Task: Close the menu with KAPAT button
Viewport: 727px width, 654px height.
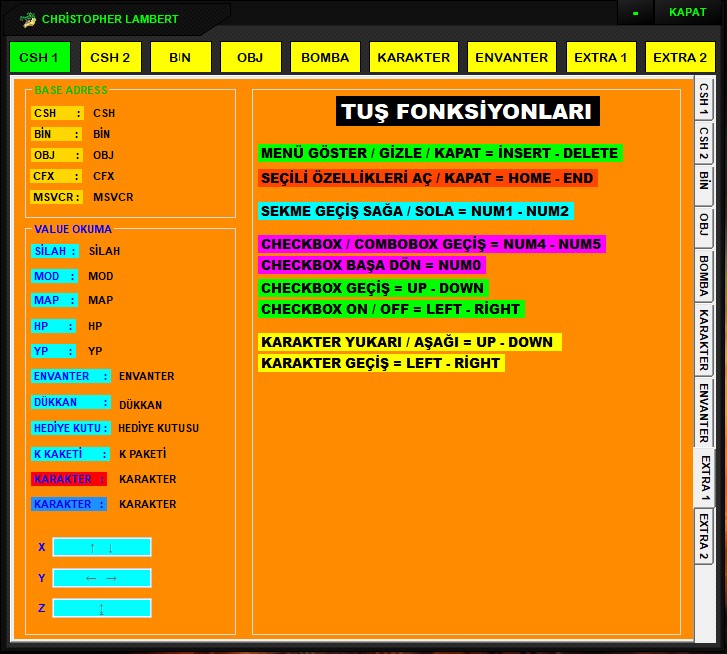Action: coord(688,12)
